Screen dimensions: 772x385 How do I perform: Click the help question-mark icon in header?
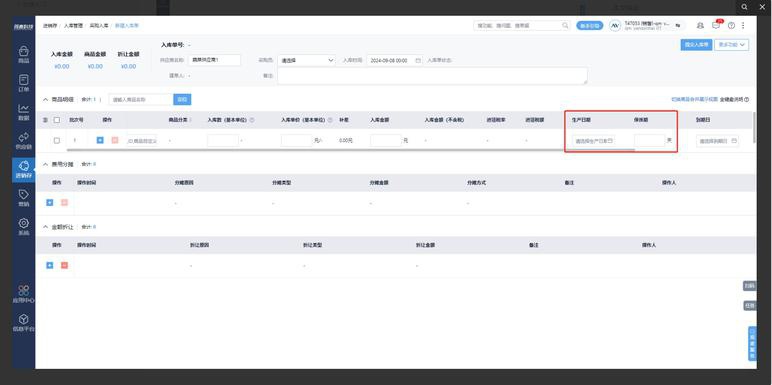coord(731,26)
